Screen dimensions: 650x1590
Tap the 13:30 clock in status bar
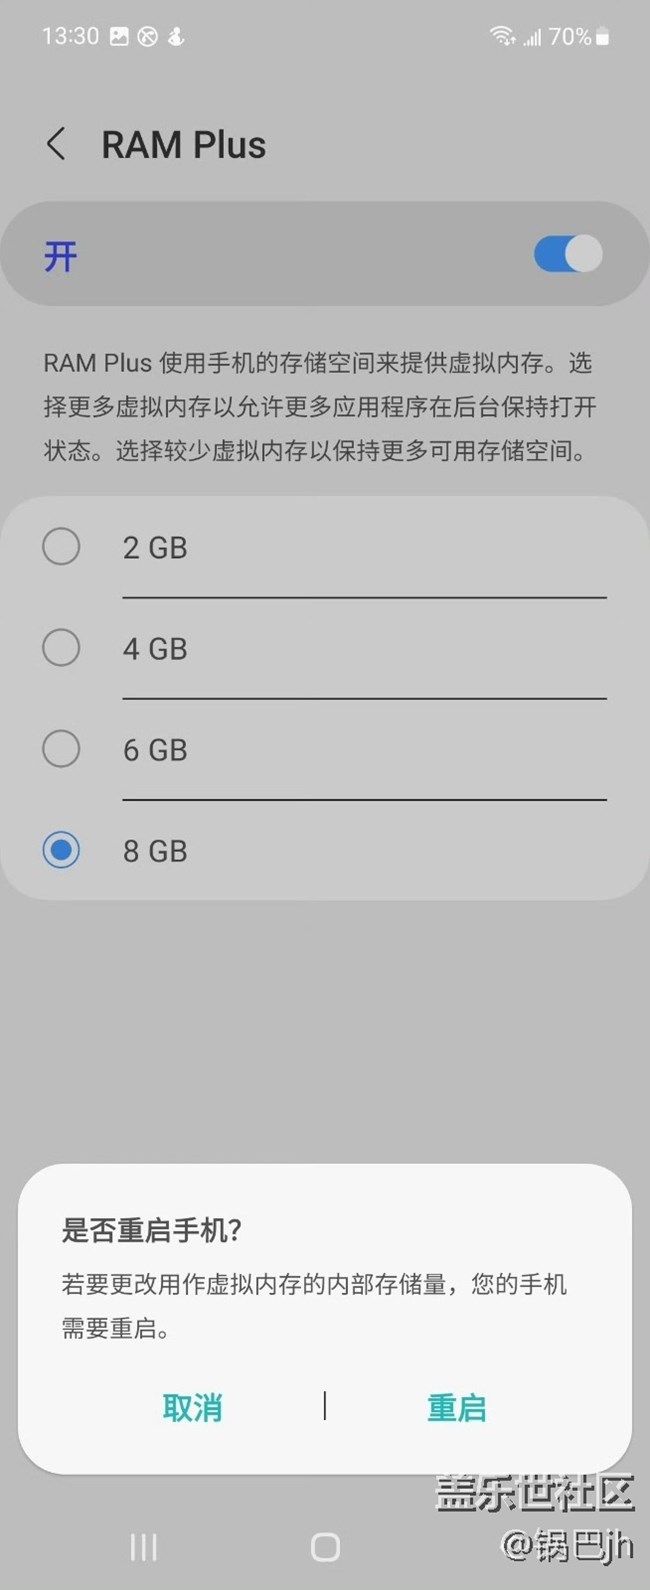pyautogui.click(x=70, y=37)
